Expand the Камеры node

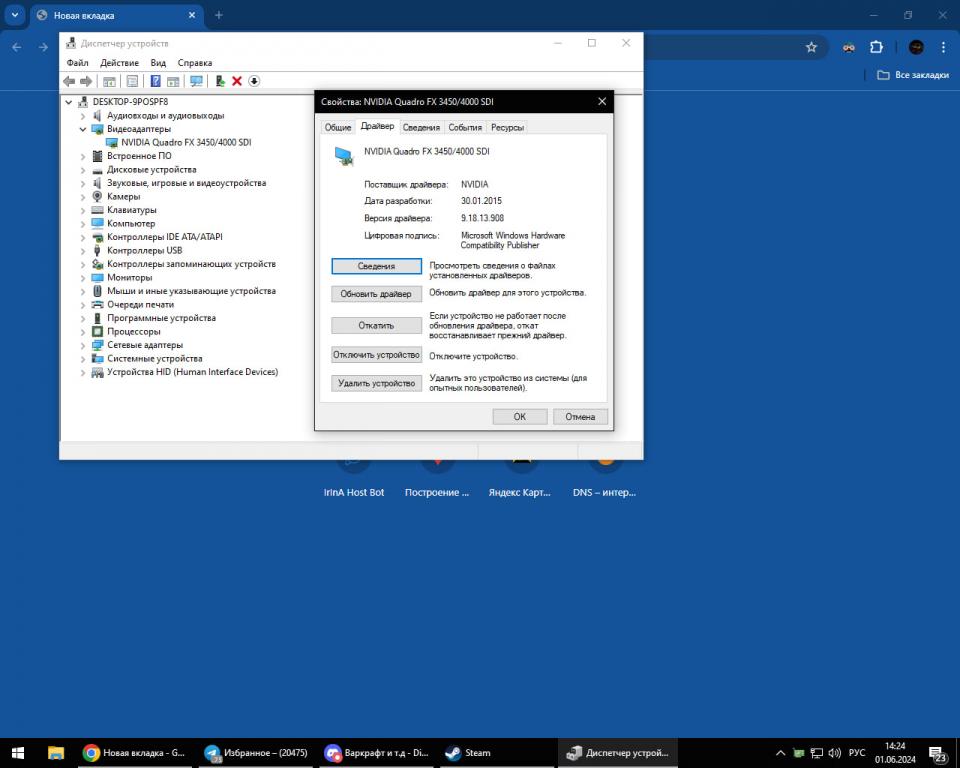(x=83, y=197)
